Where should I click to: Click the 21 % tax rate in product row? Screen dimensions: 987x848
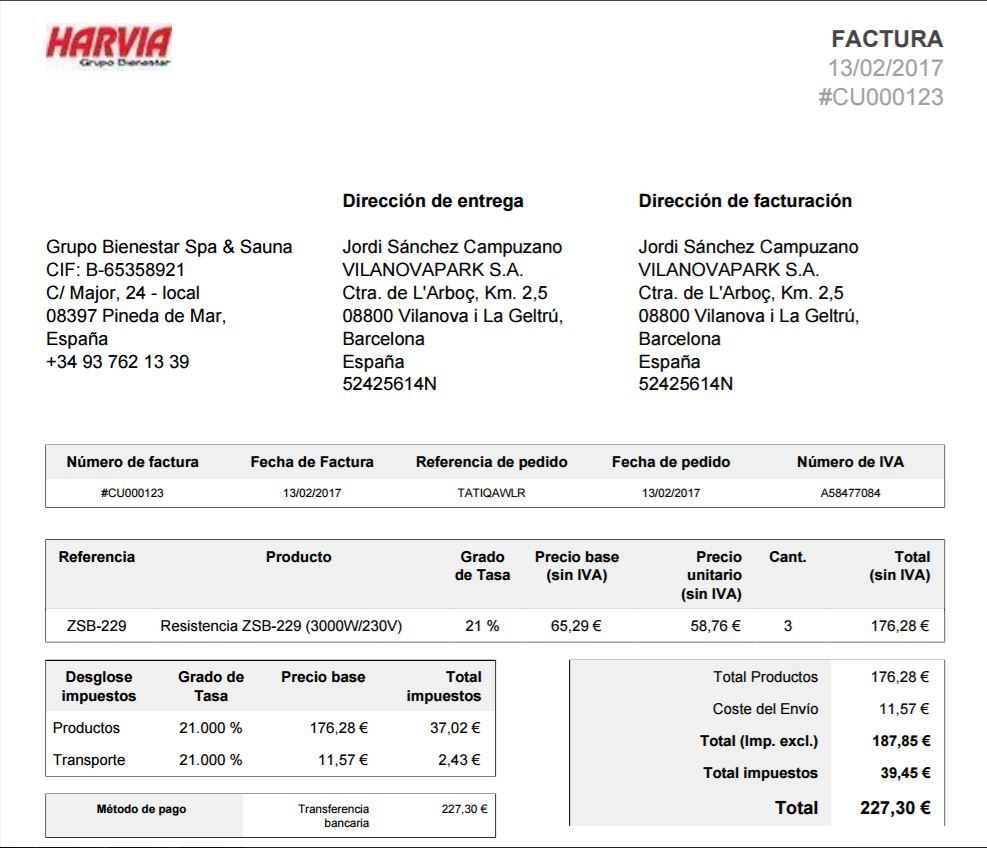coord(482,626)
